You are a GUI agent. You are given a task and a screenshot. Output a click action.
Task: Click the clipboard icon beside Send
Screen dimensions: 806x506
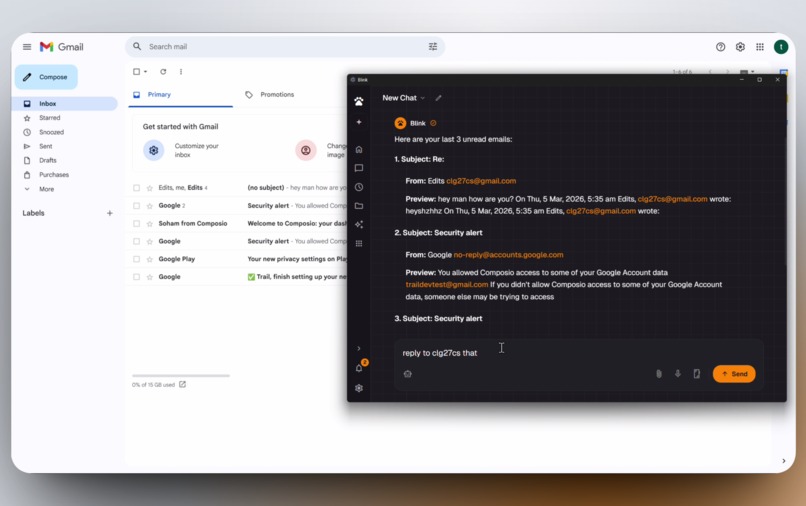point(697,374)
